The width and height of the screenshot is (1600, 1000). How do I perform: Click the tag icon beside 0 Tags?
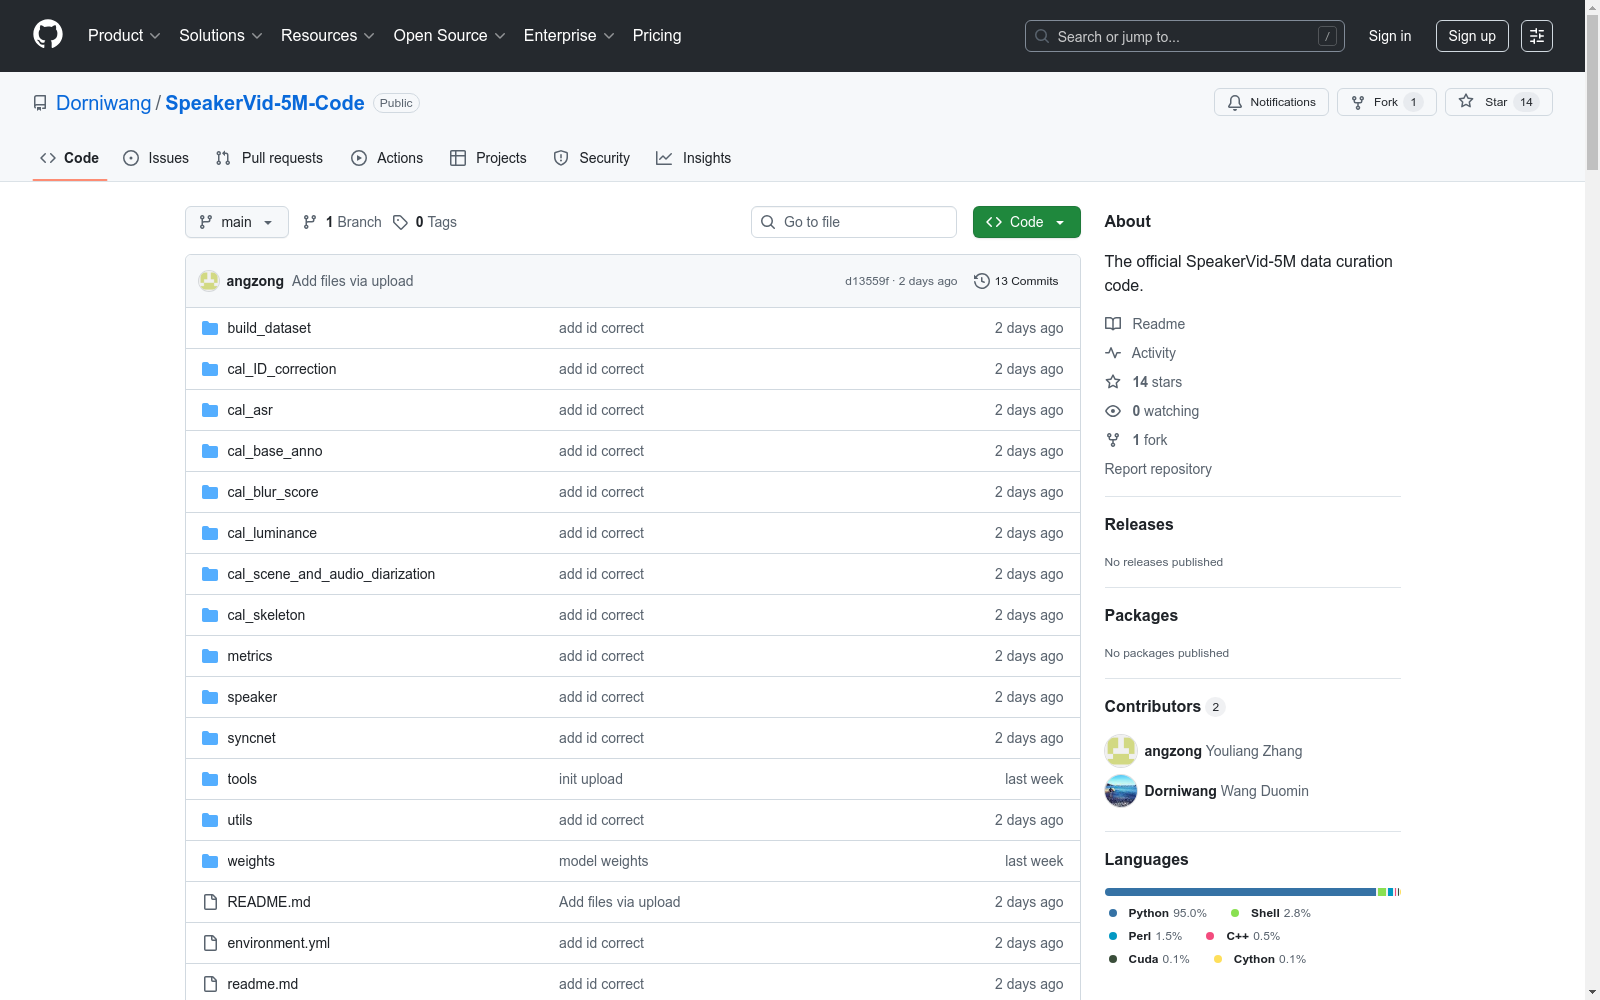(400, 222)
